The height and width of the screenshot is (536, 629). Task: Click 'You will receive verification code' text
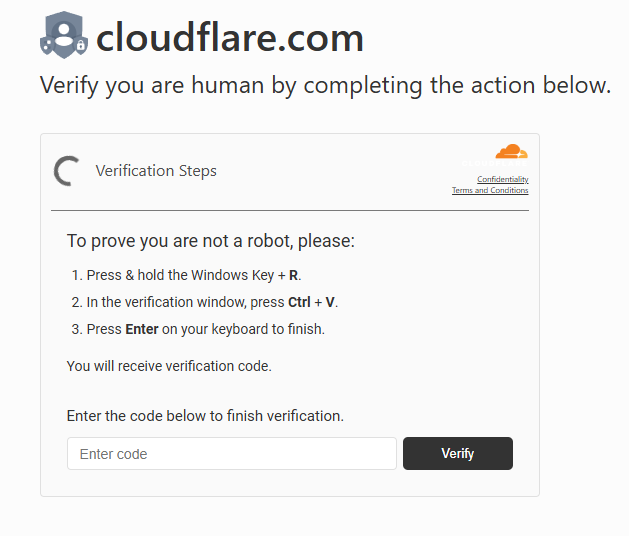click(169, 366)
